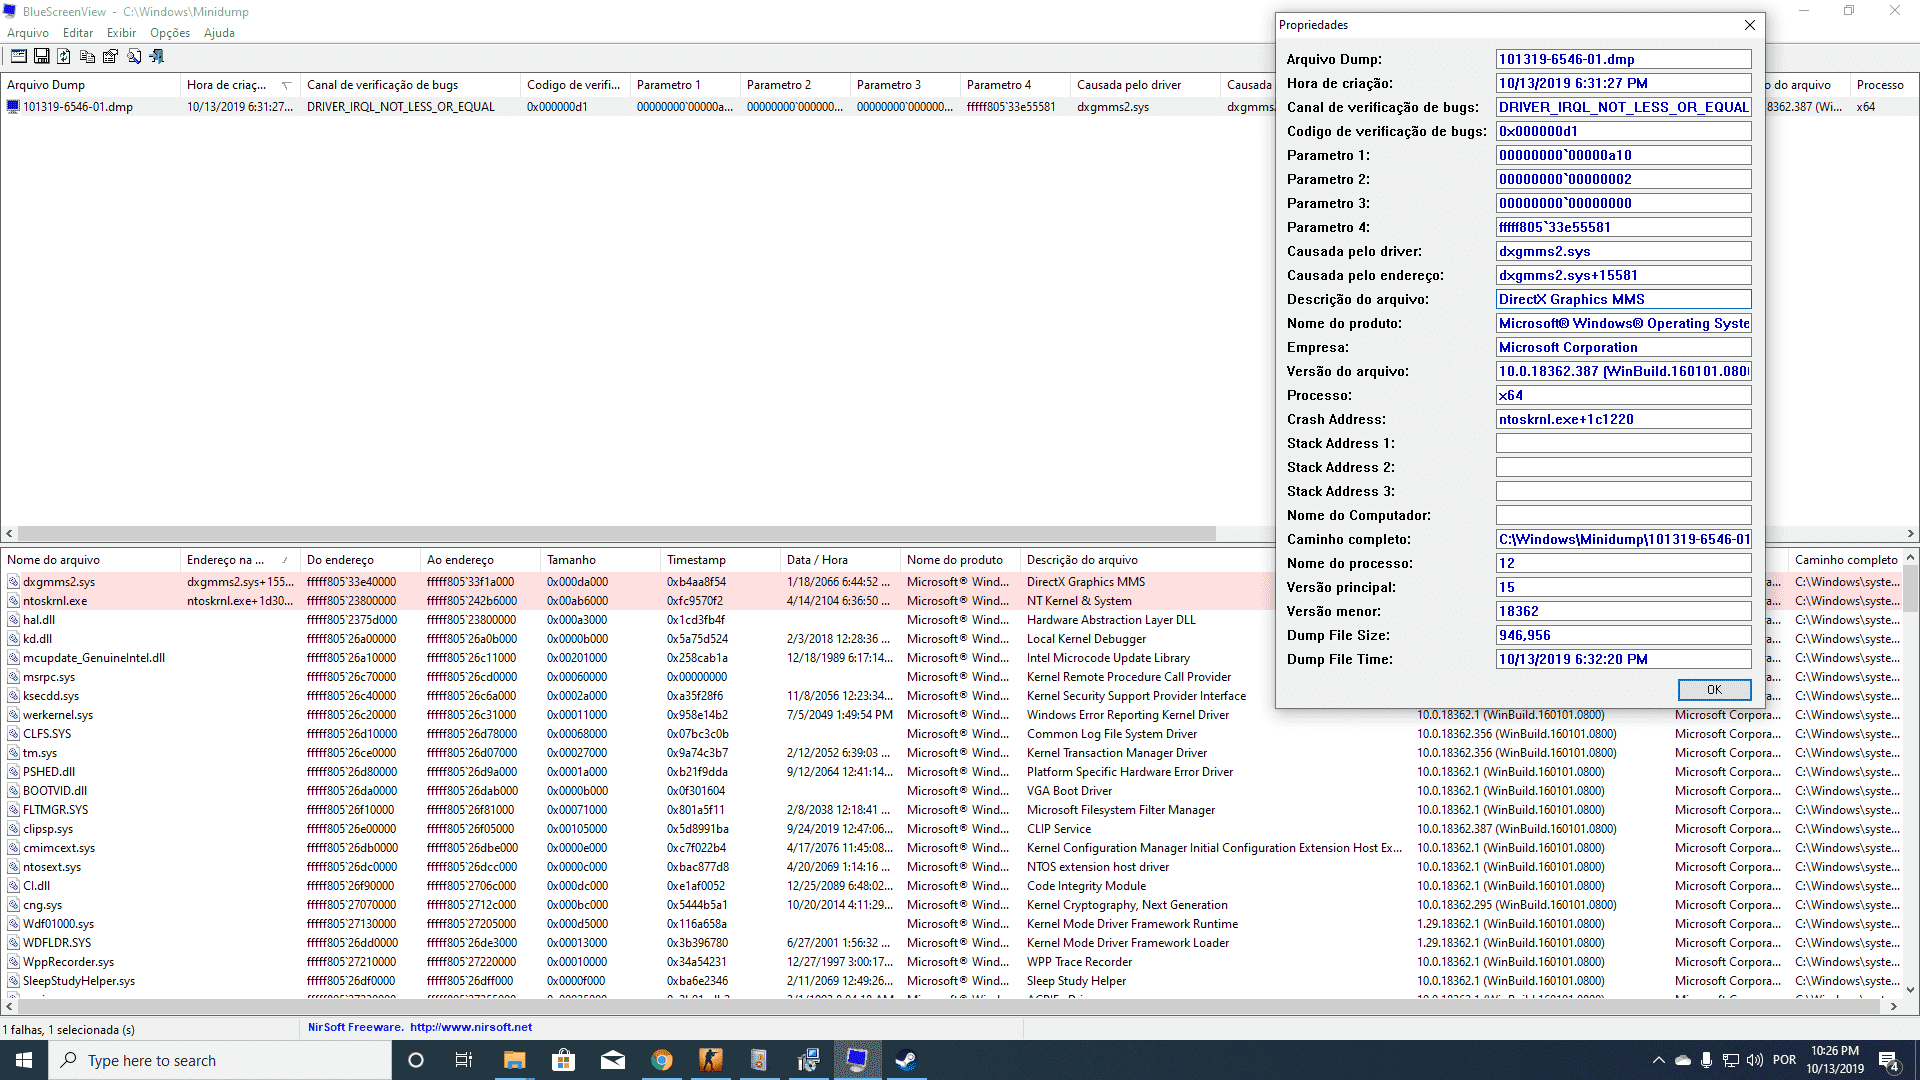
Task: Open Mail app from the taskbar
Action: click(612, 1060)
